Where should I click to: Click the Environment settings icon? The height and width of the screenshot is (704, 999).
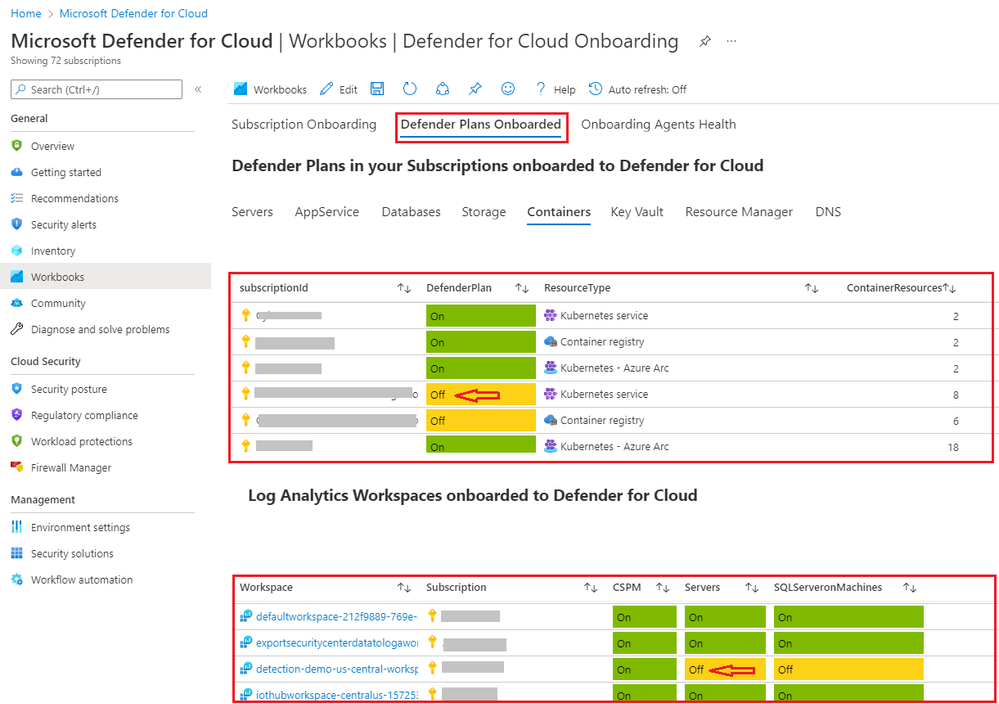click(17, 527)
